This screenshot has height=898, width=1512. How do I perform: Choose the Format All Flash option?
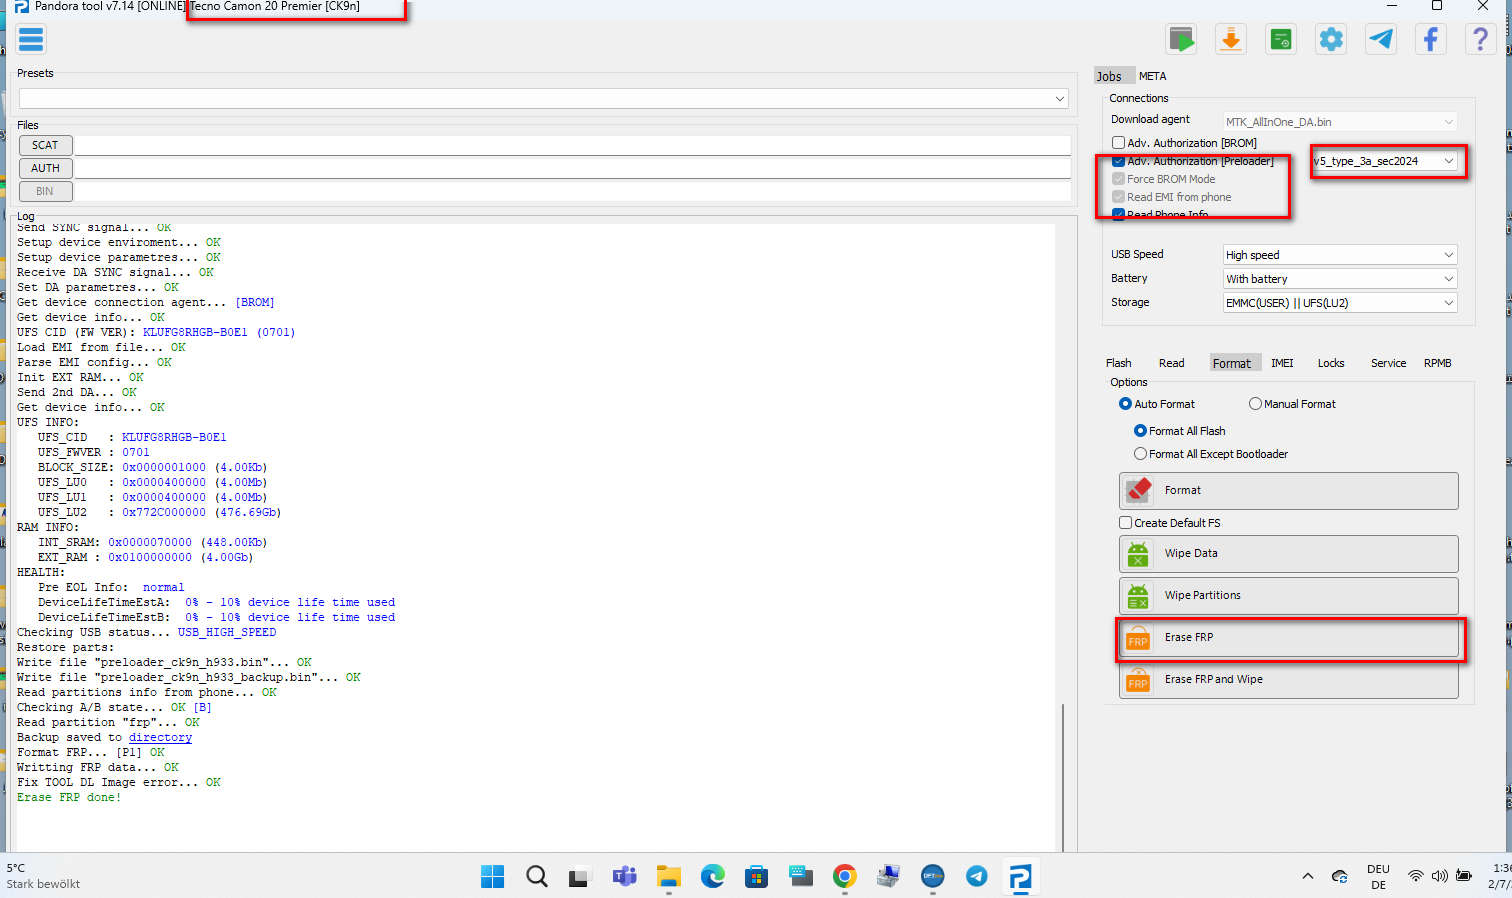pyautogui.click(x=1140, y=431)
